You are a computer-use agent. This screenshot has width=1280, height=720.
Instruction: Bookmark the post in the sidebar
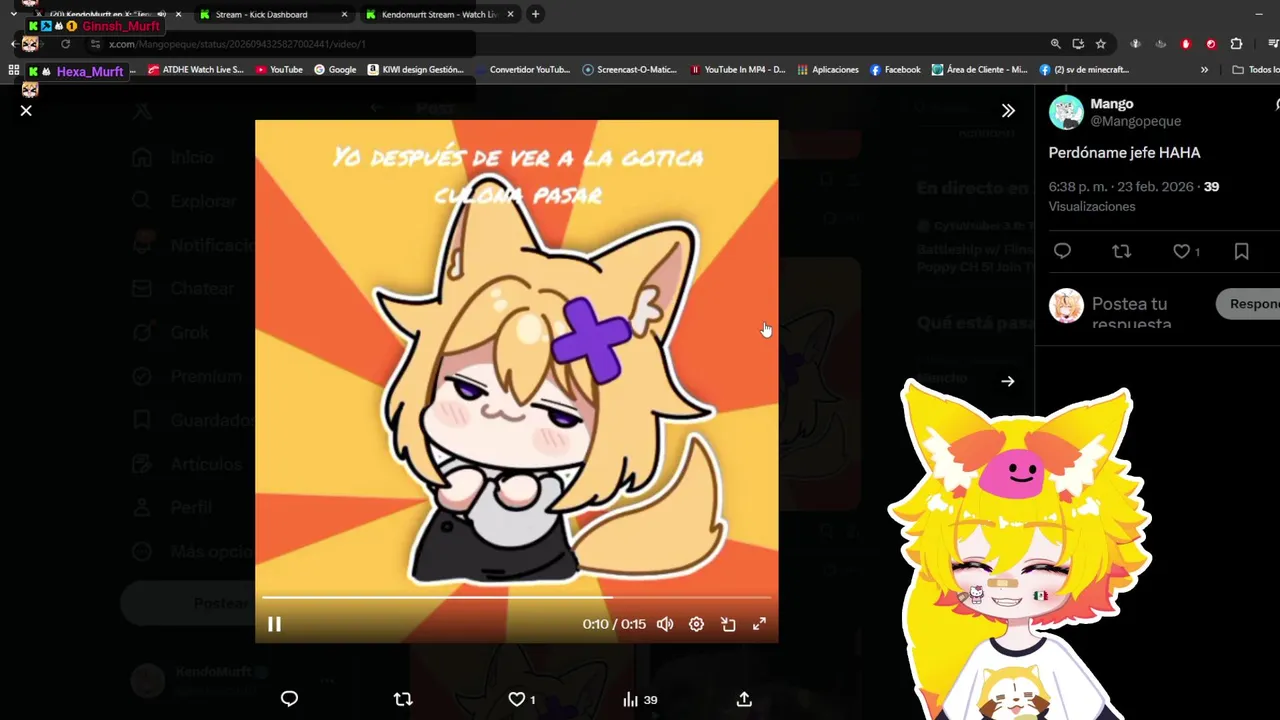tap(1241, 252)
